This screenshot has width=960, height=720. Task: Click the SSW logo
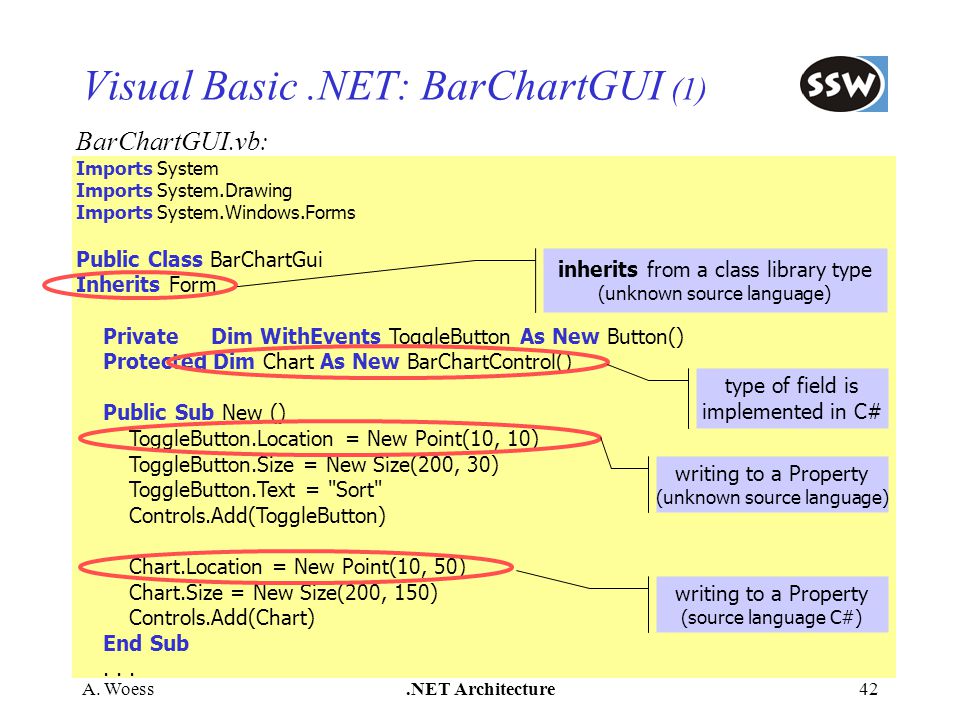tap(843, 84)
